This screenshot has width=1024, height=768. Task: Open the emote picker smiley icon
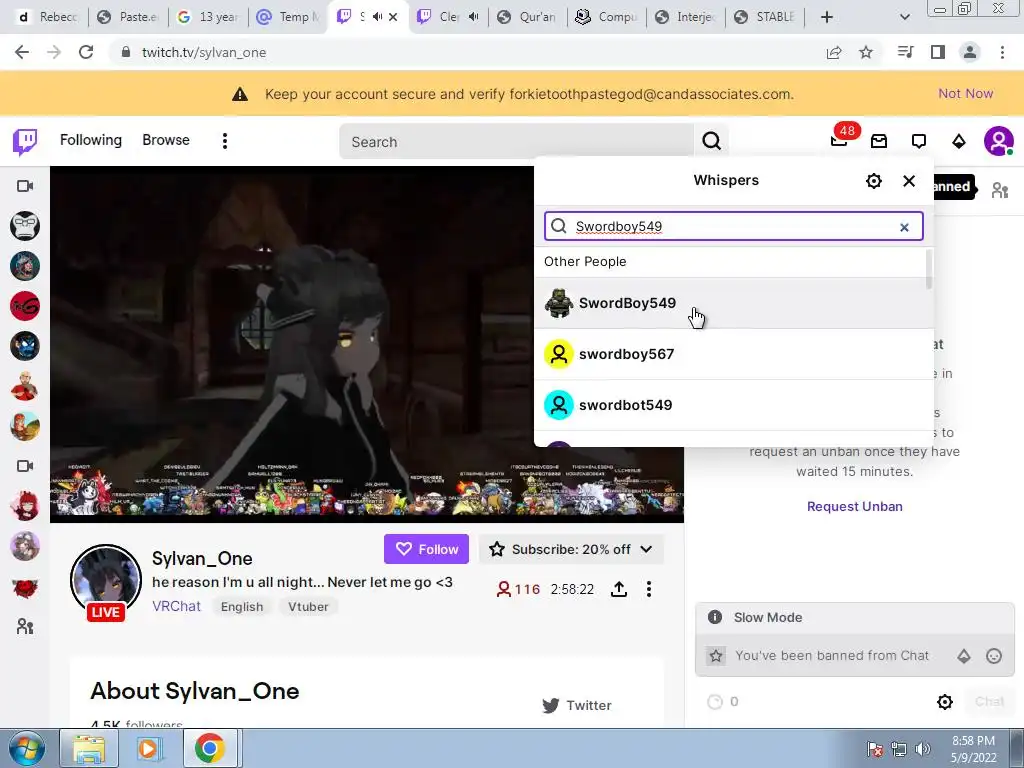tap(994, 656)
